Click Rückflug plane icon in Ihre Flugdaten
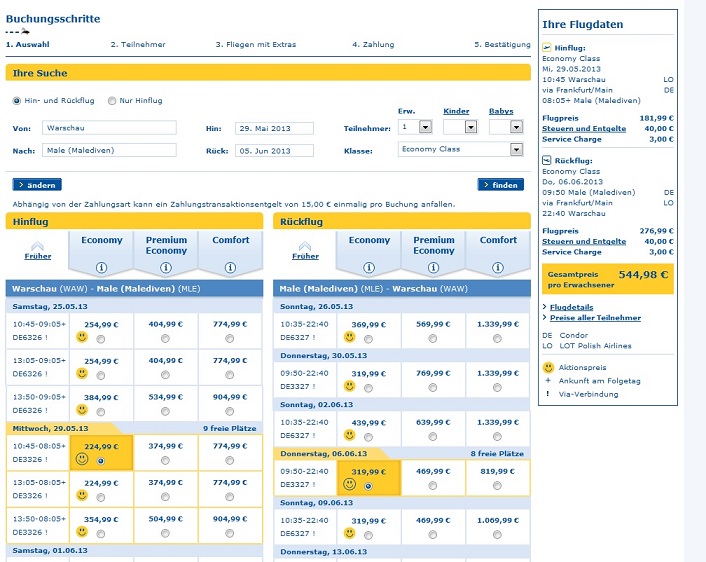The height and width of the screenshot is (562, 706). 547,160
